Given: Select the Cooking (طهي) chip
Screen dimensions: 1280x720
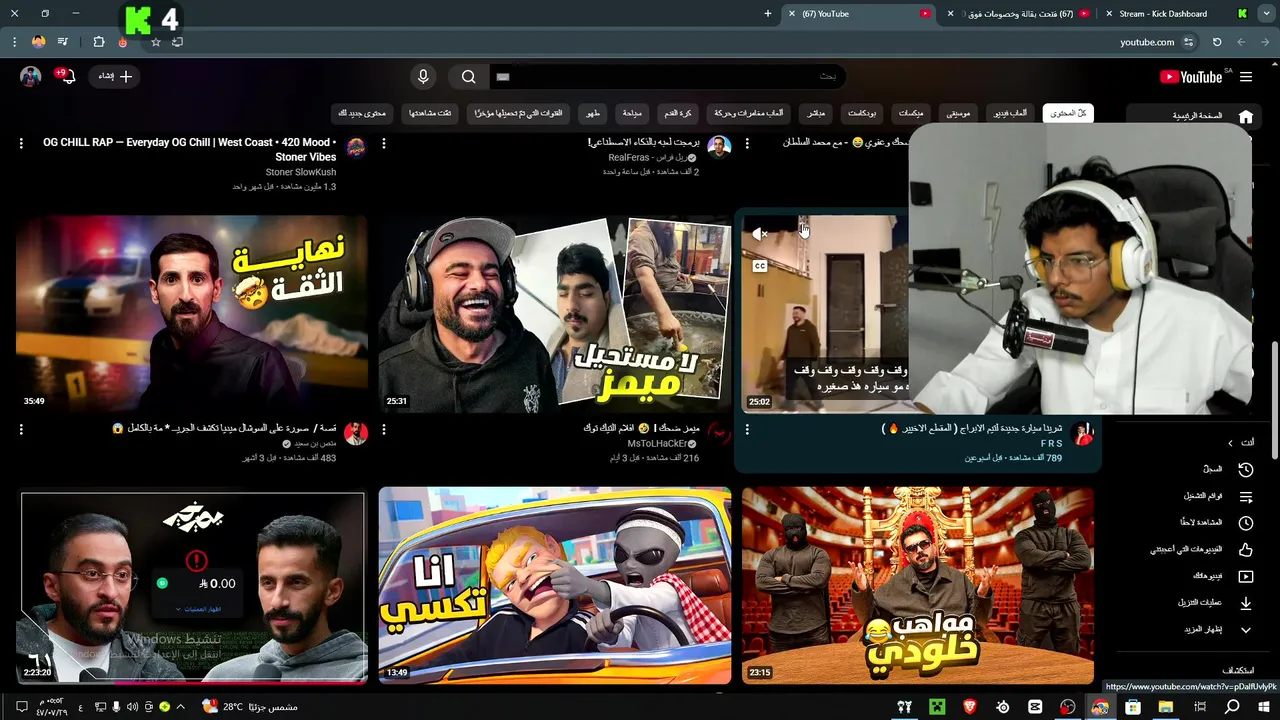Looking at the screenshot, I should click(x=593, y=113).
